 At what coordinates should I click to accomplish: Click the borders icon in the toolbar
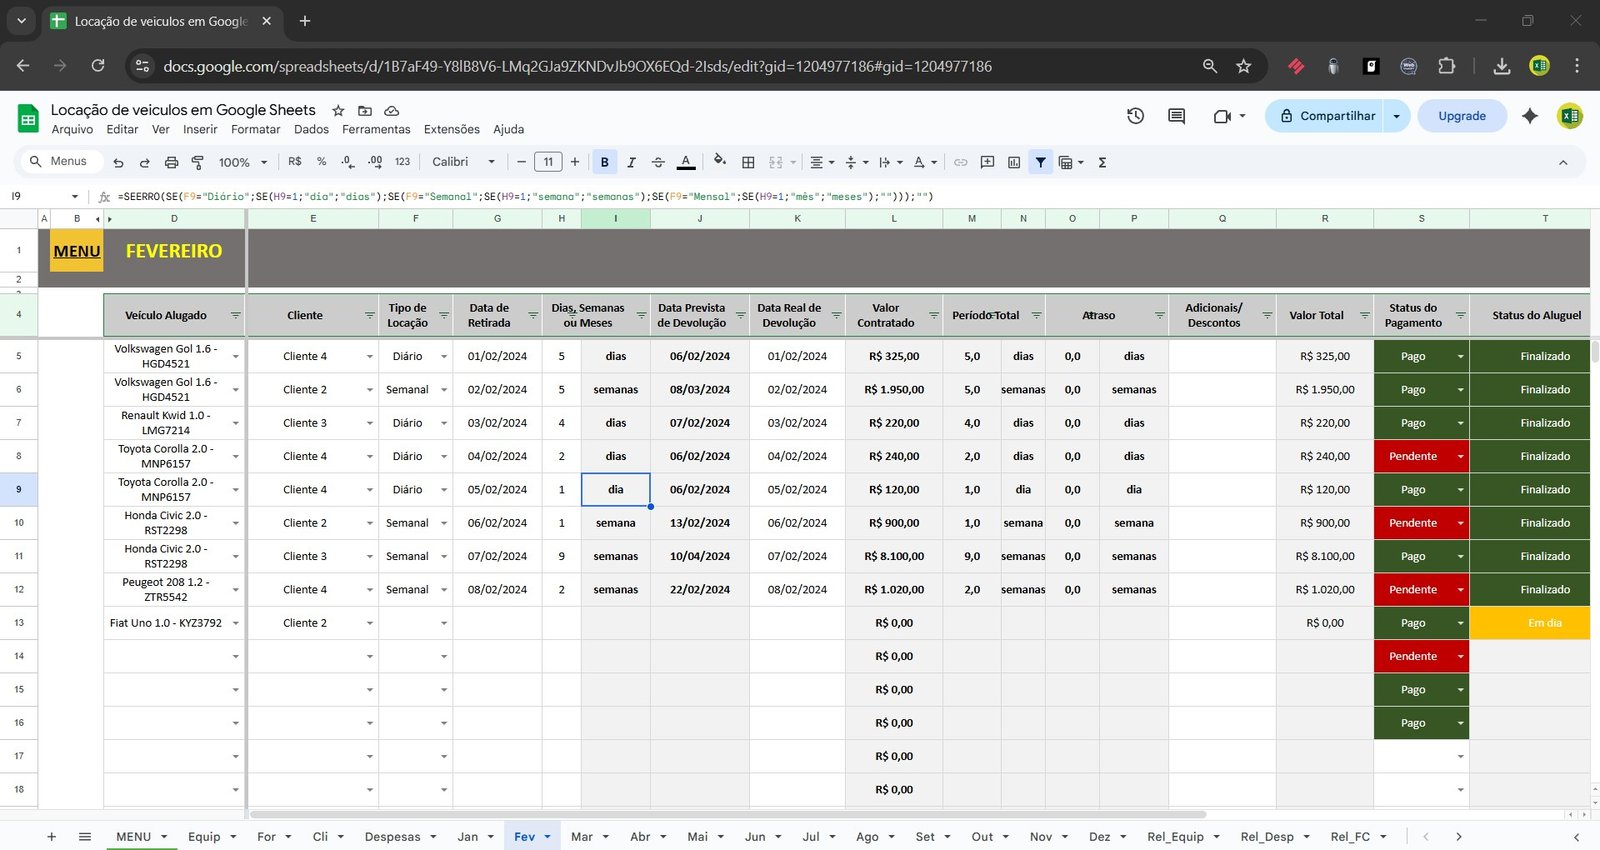[x=748, y=162]
